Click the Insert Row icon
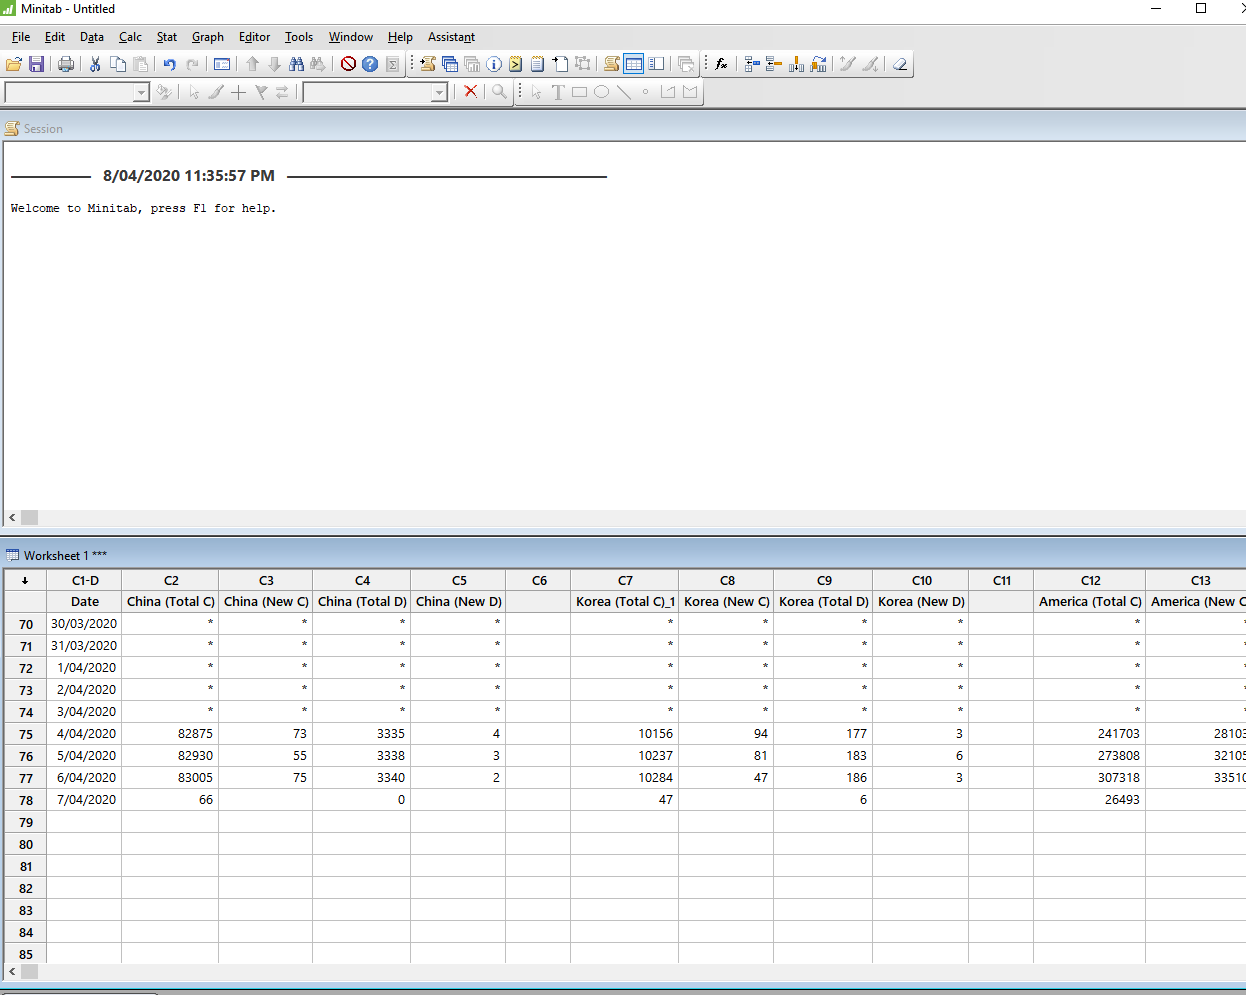 pyautogui.click(x=774, y=64)
